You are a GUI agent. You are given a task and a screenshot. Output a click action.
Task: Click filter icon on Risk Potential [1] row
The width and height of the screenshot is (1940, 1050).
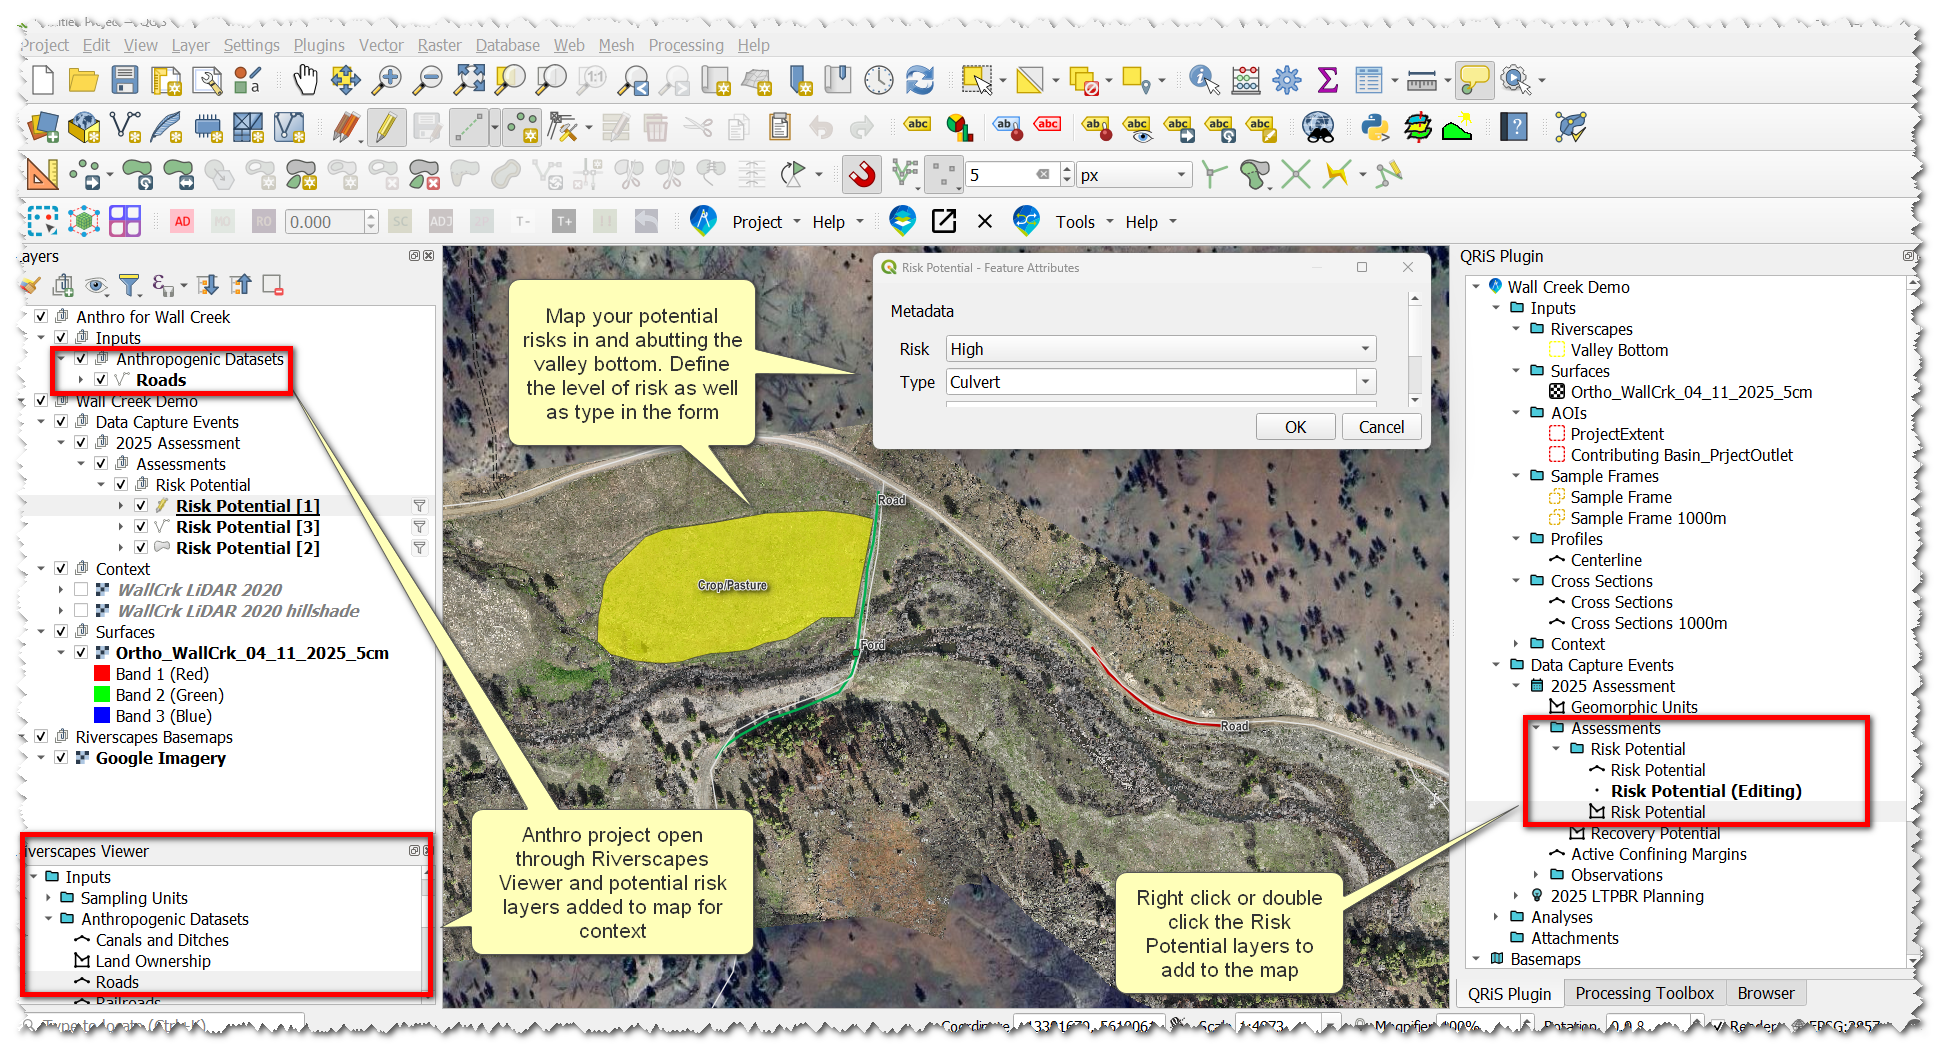[420, 506]
